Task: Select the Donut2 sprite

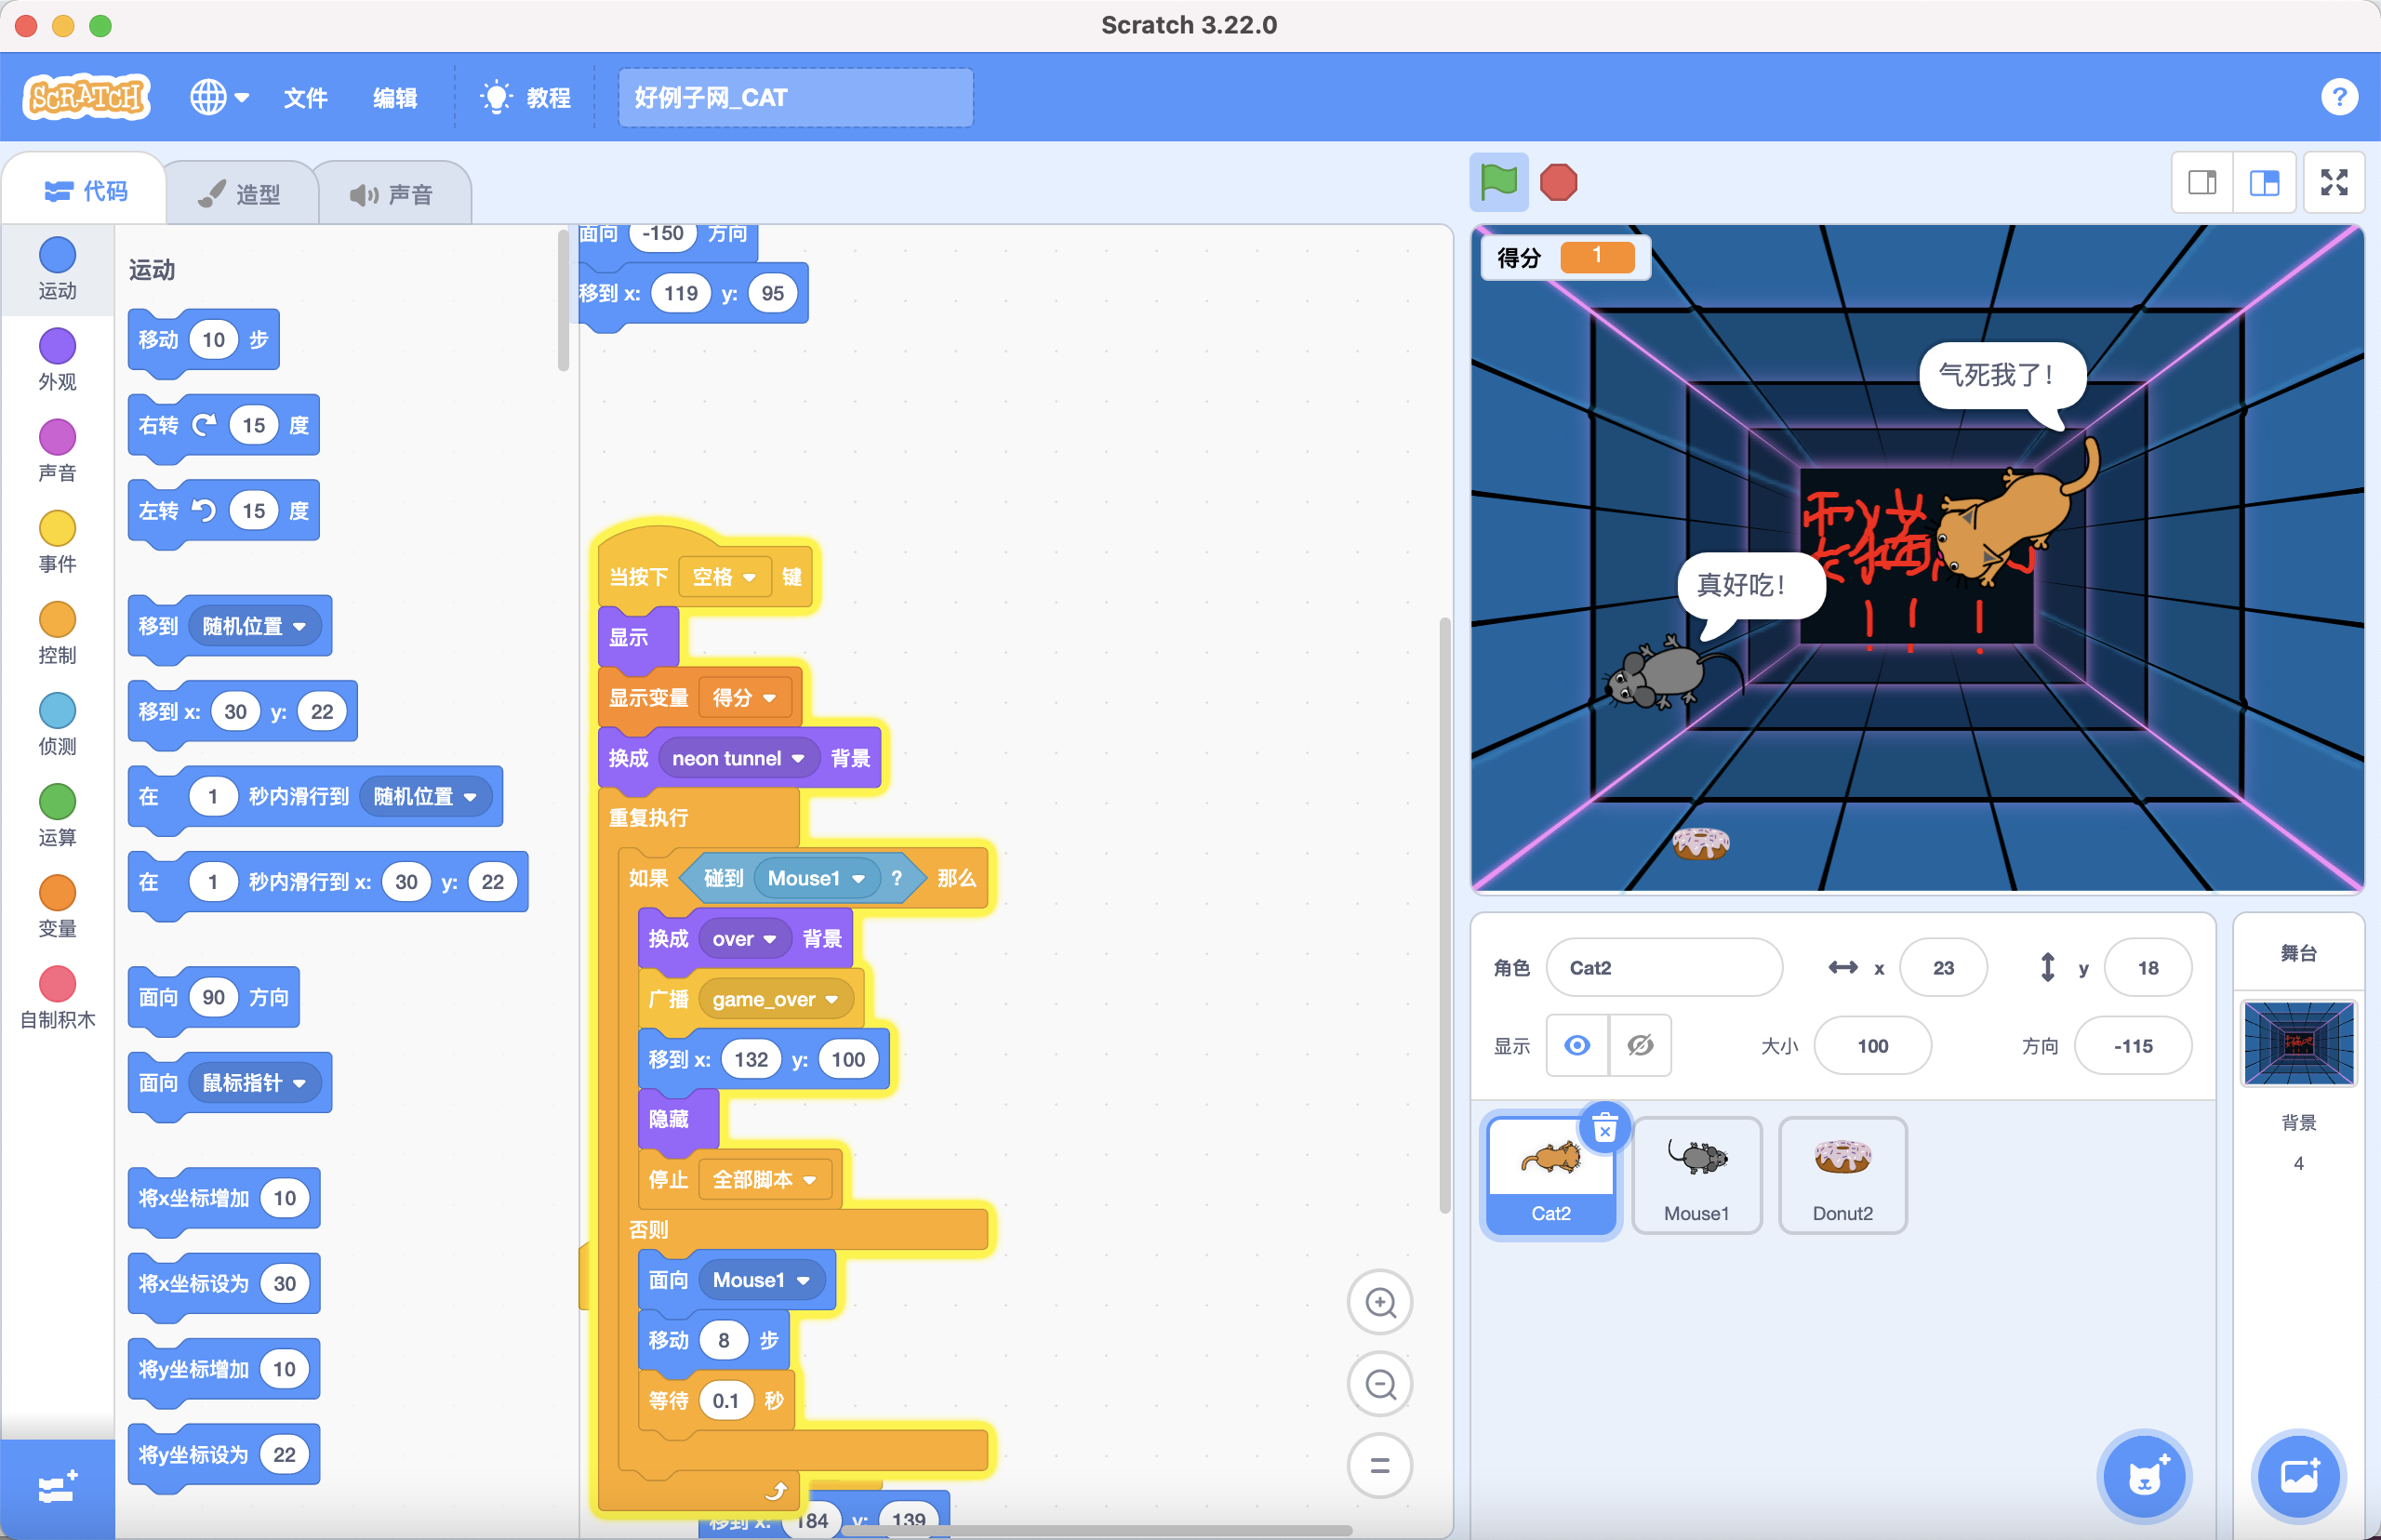Action: [1842, 1175]
